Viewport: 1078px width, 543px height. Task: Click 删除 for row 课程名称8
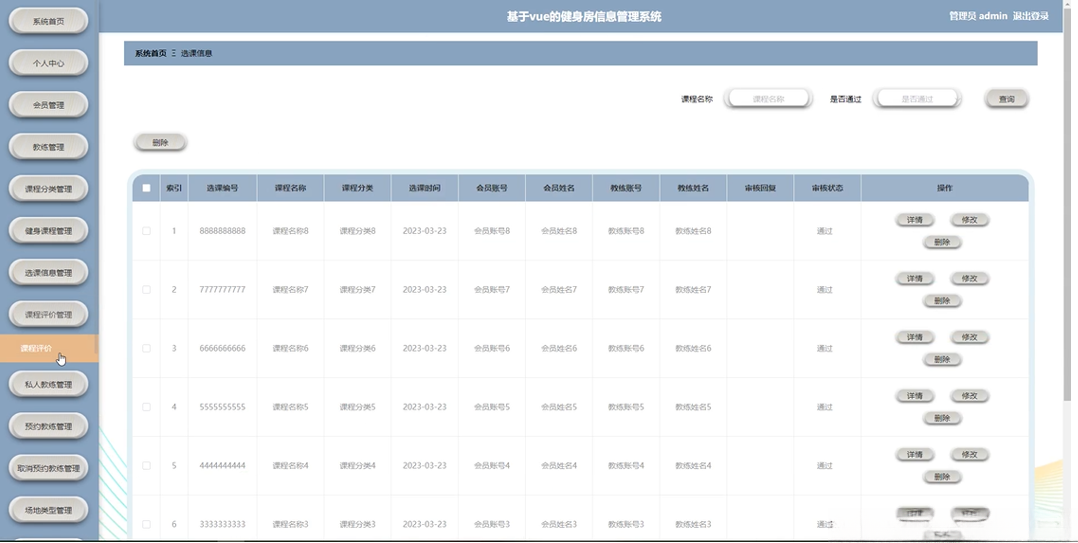pos(942,242)
